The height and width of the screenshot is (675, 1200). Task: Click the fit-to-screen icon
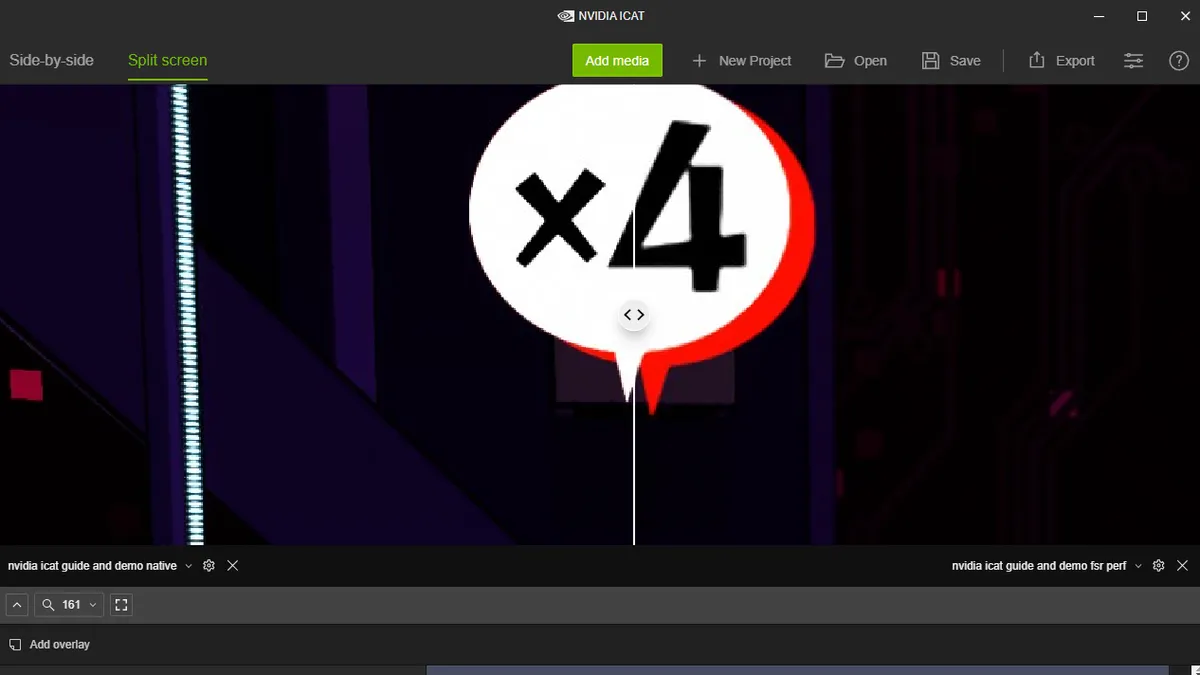point(121,605)
